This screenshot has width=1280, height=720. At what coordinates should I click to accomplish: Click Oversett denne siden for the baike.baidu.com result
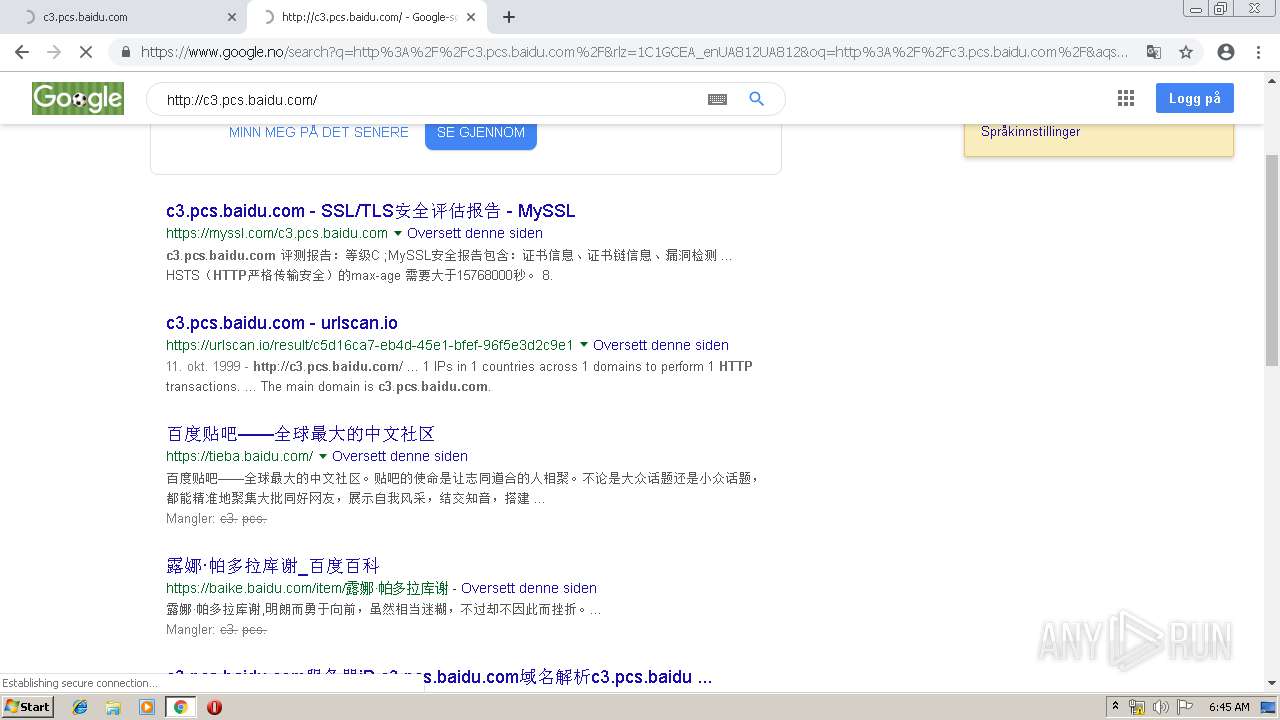pyautogui.click(x=529, y=588)
